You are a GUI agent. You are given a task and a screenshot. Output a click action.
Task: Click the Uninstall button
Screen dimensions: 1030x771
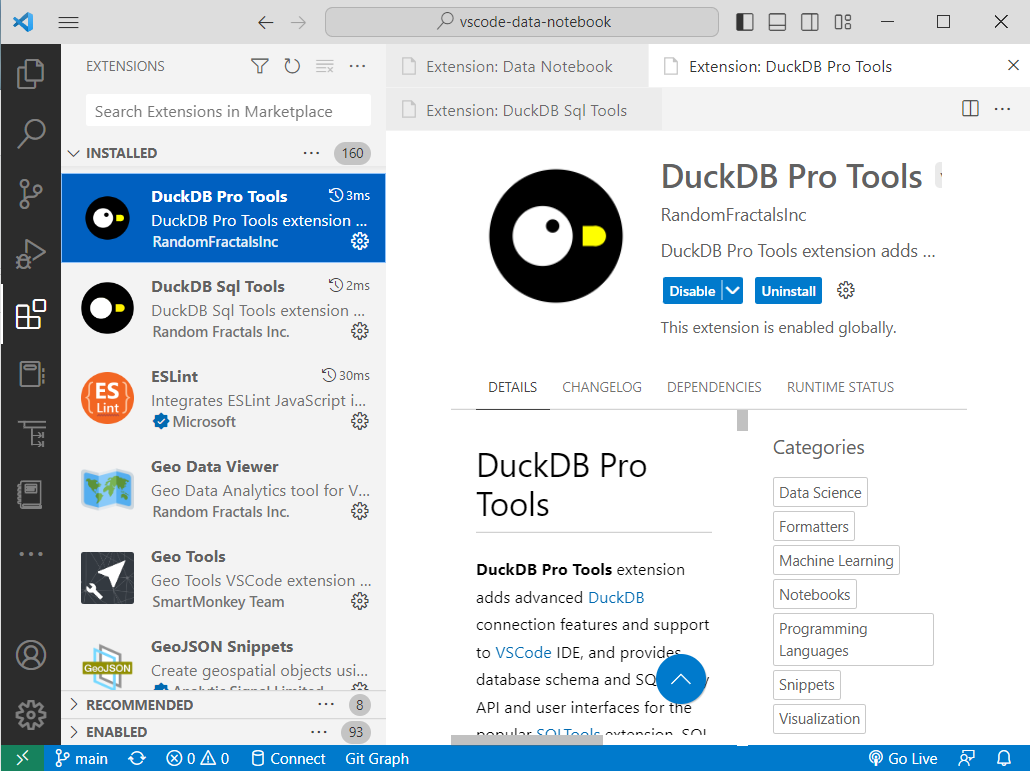pyautogui.click(x=788, y=291)
